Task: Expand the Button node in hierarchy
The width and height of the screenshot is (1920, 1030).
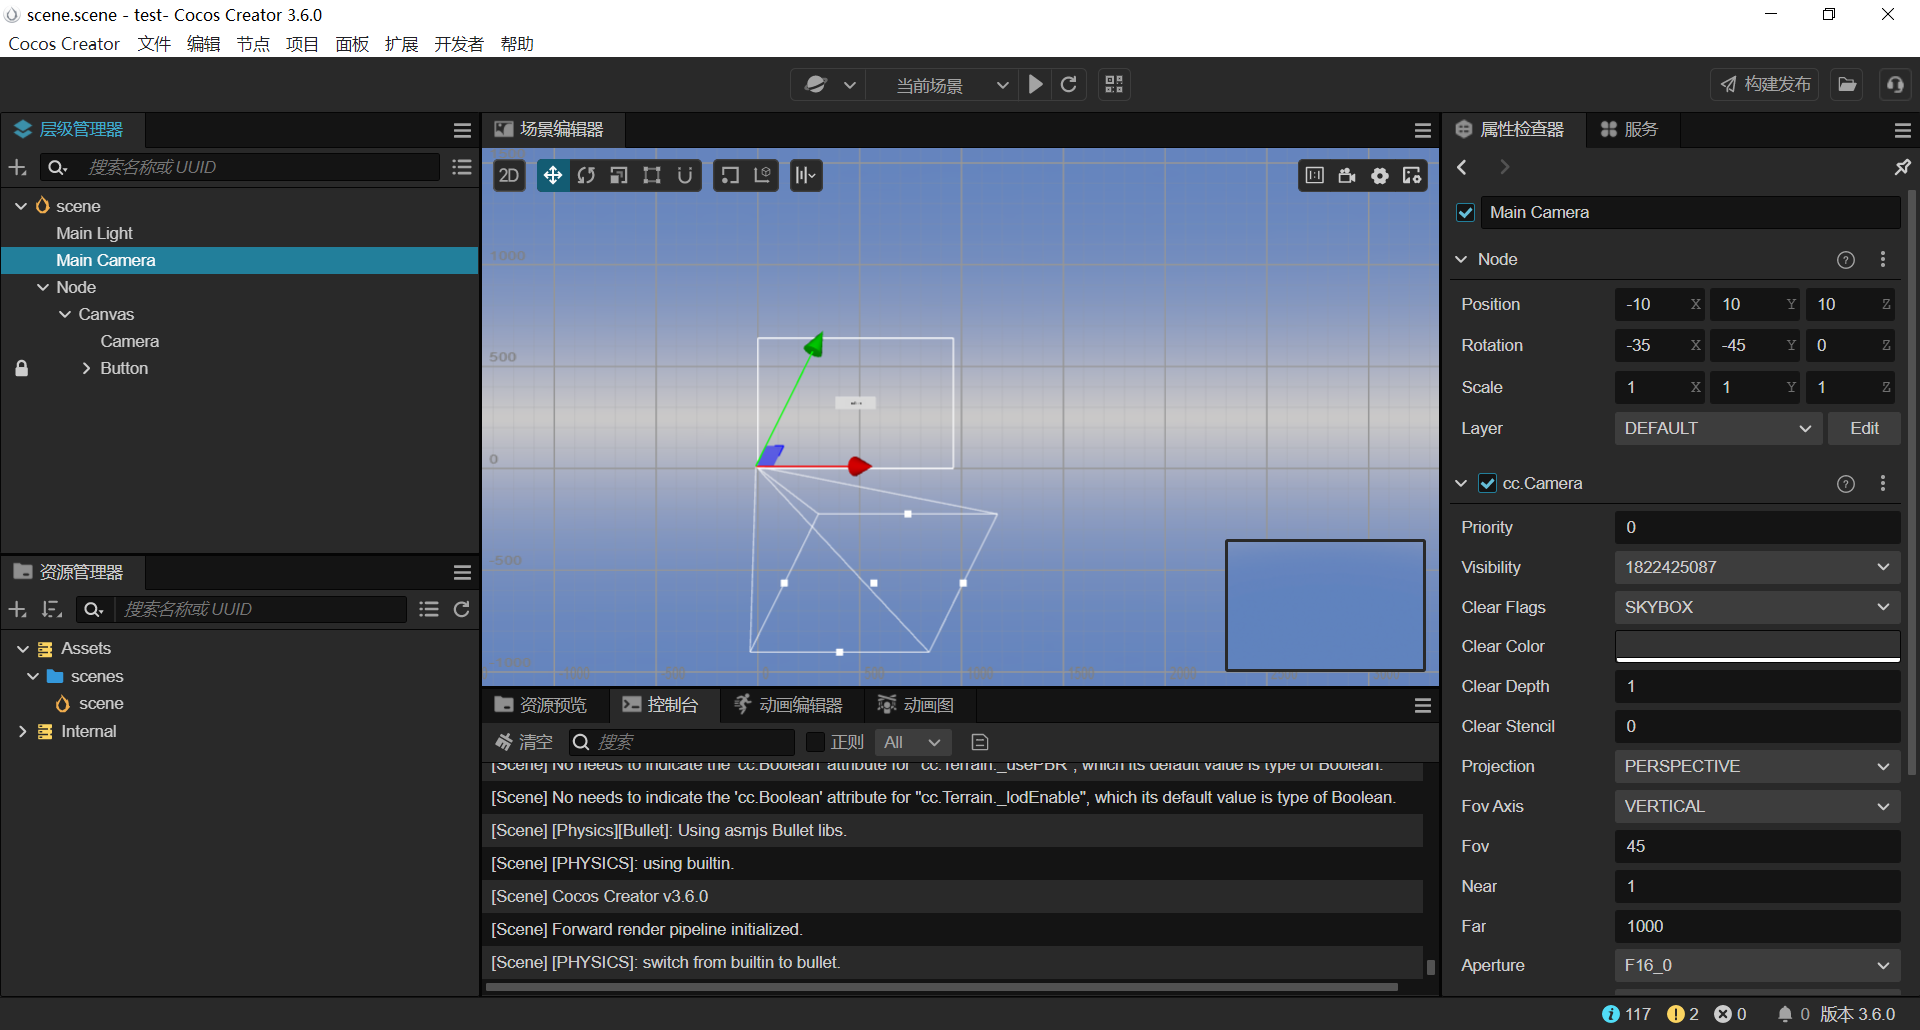Action: pyautogui.click(x=86, y=368)
